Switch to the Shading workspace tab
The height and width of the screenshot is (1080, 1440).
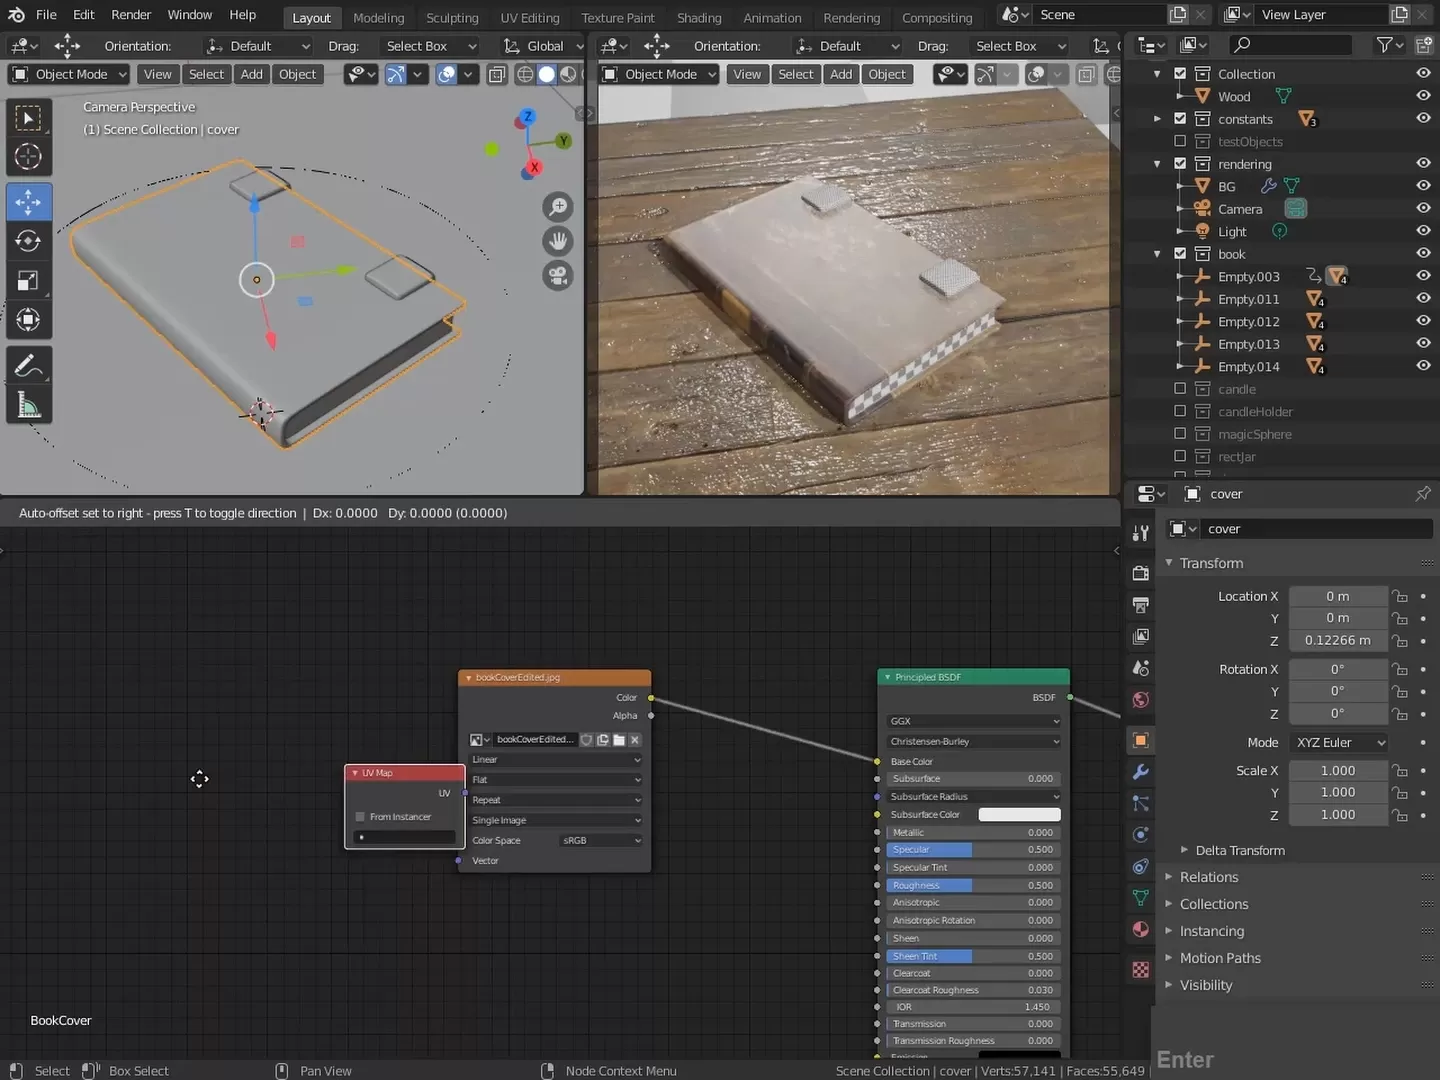click(699, 17)
